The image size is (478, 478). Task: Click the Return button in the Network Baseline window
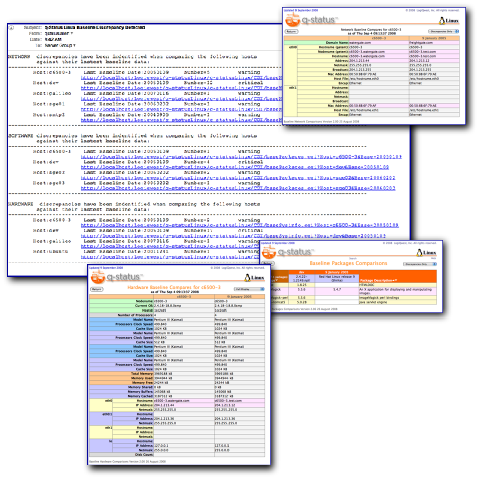click(291, 31)
